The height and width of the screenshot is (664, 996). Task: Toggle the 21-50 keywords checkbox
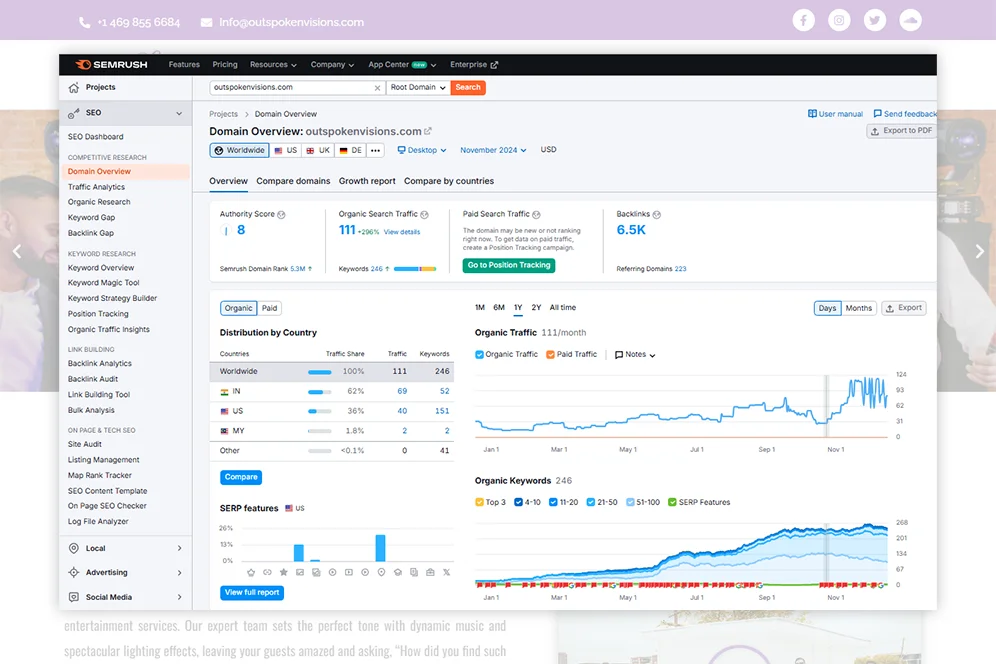[591, 502]
